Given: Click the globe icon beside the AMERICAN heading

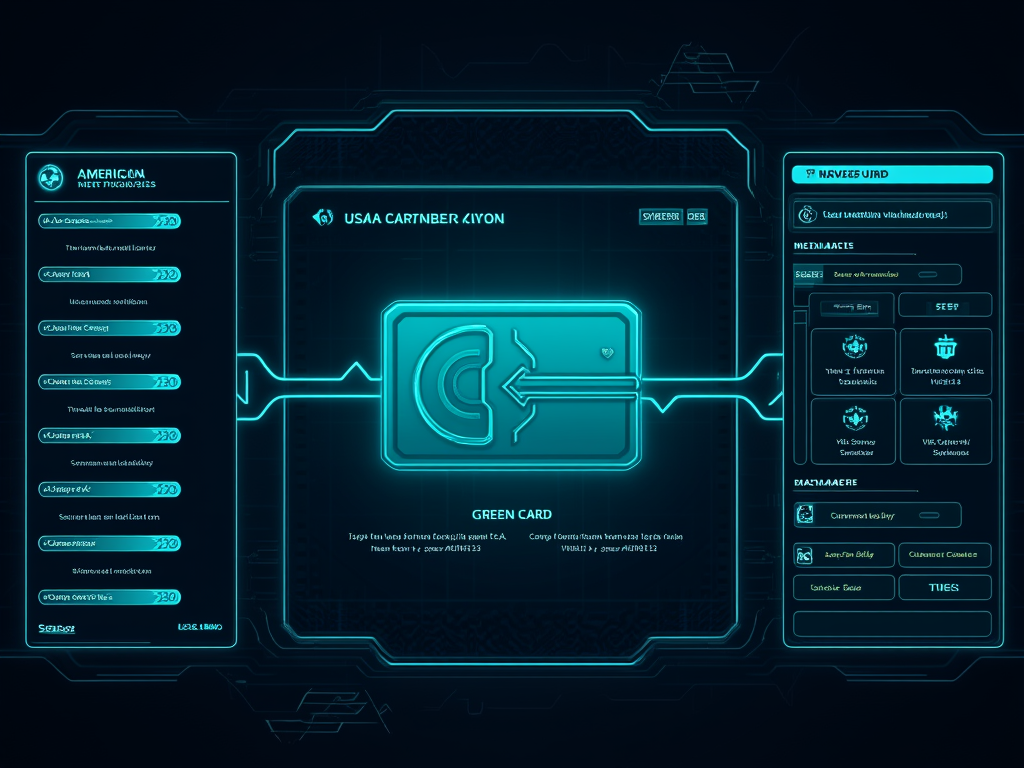Looking at the screenshot, I should point(50,177).
